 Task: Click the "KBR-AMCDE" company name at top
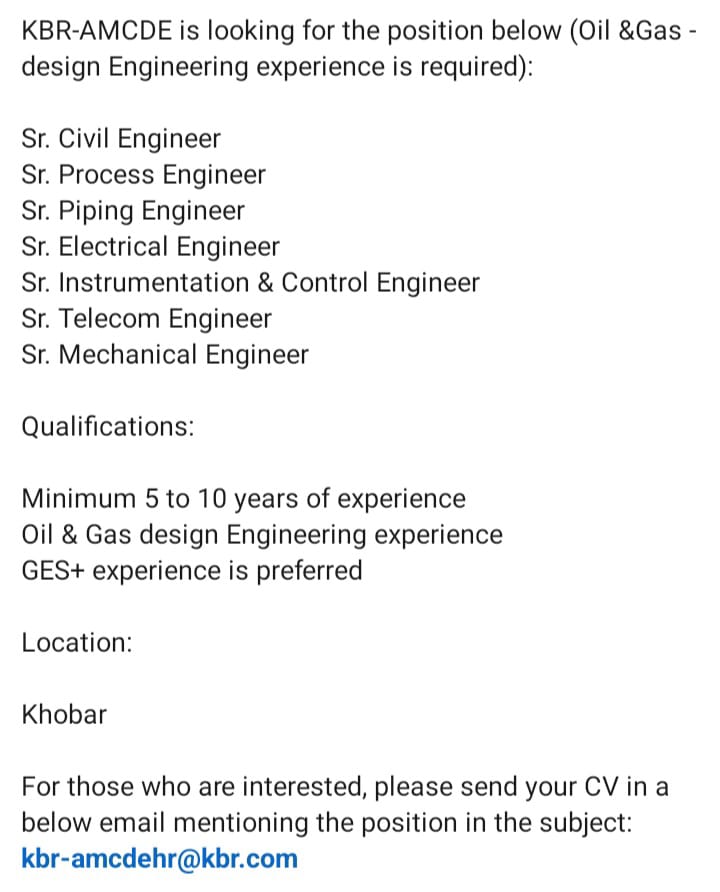[96, 31]
